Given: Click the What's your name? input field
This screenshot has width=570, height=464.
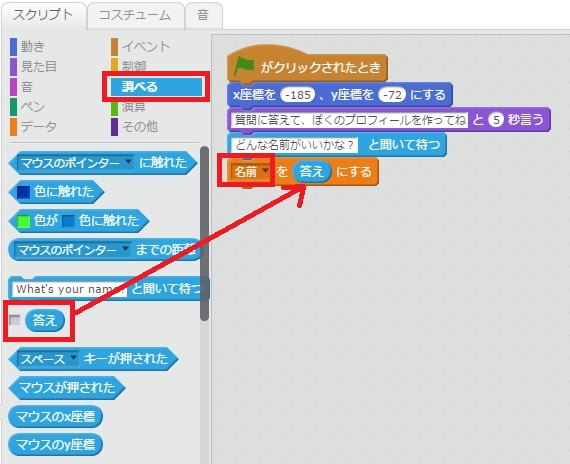Looking at the screenshot, I should (x=69, y=289).
